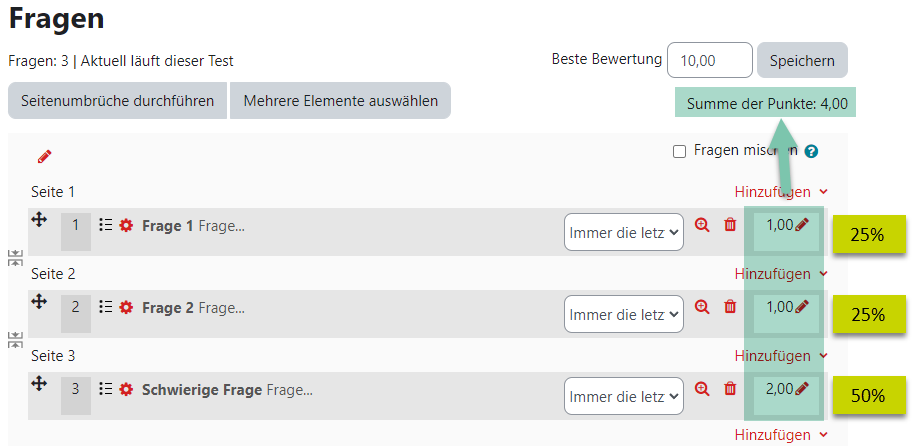Viewport: 914px width, 447px height.
Task: Click Mehrere Elemente auswählen button
Action: [340, 101]
